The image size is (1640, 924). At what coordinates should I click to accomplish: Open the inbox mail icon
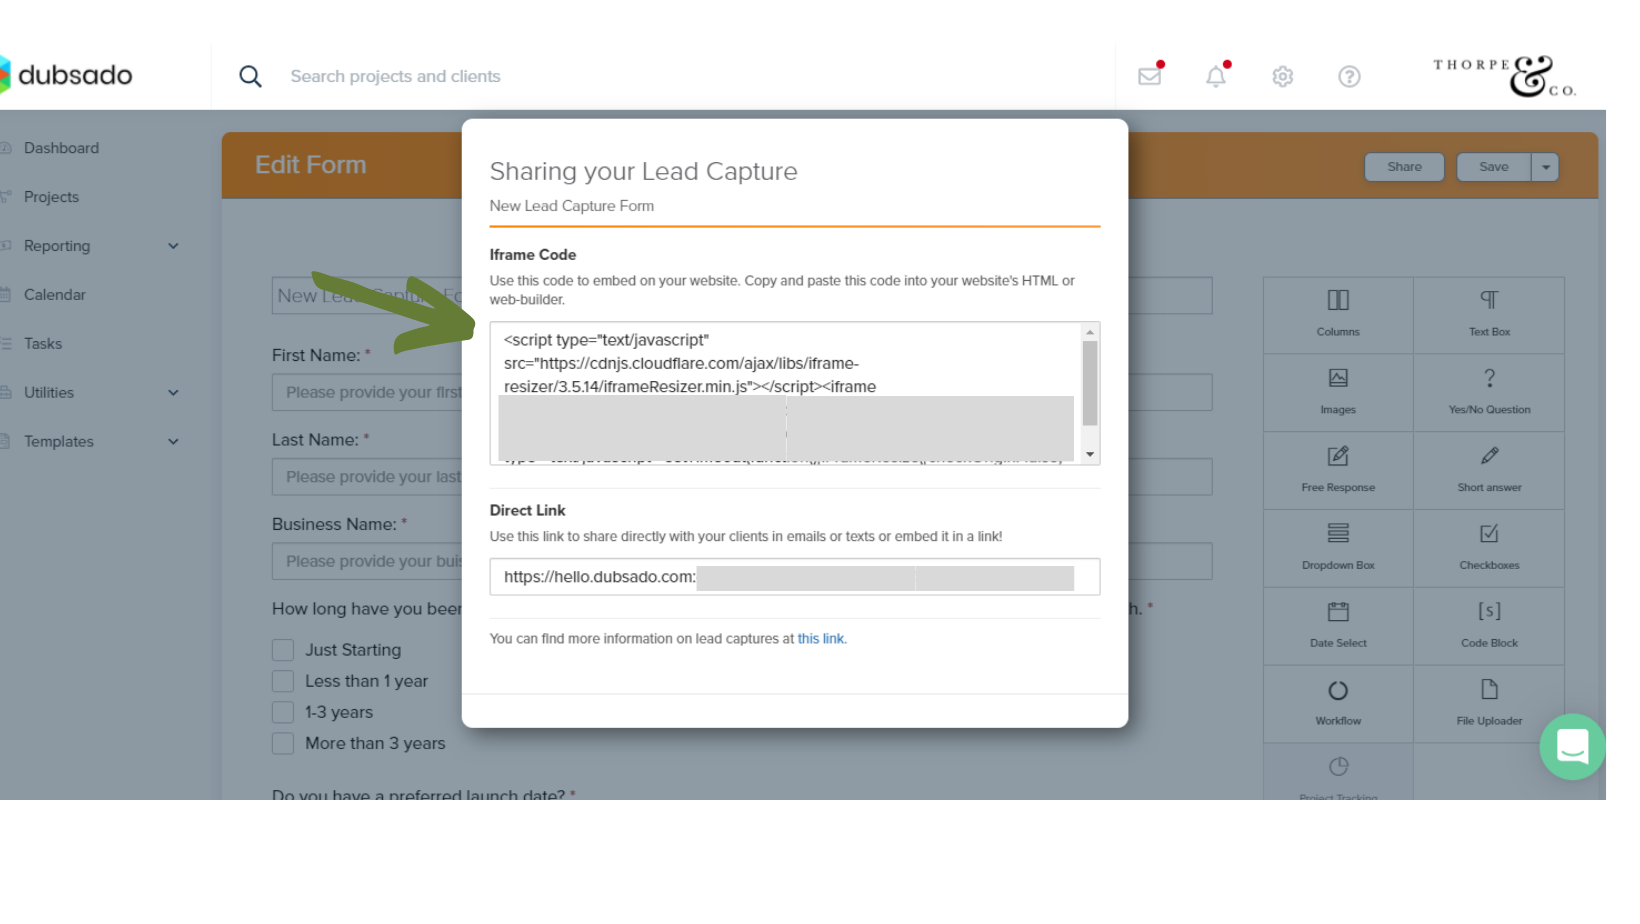point(1150,75)
